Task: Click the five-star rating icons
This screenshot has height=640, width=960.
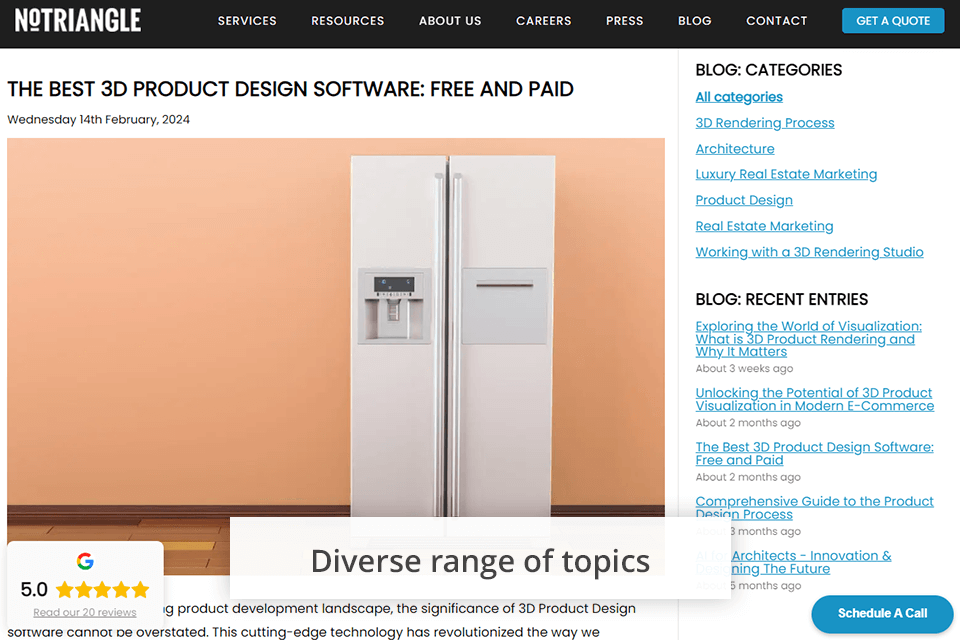Action: tap(102, 590)
